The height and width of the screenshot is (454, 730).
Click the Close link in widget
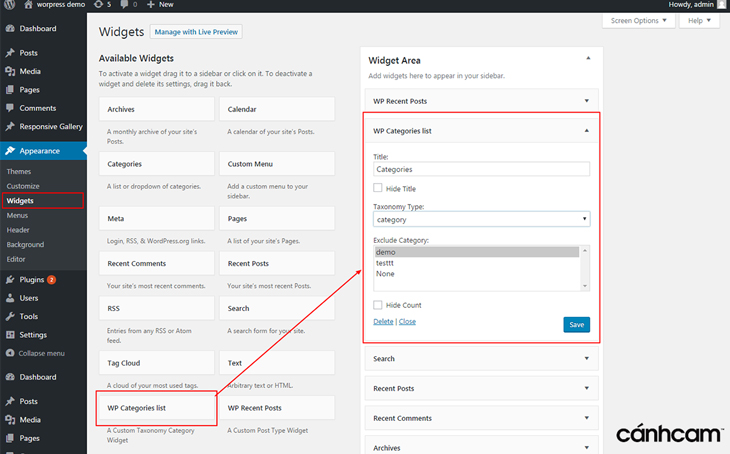point(407,321)
